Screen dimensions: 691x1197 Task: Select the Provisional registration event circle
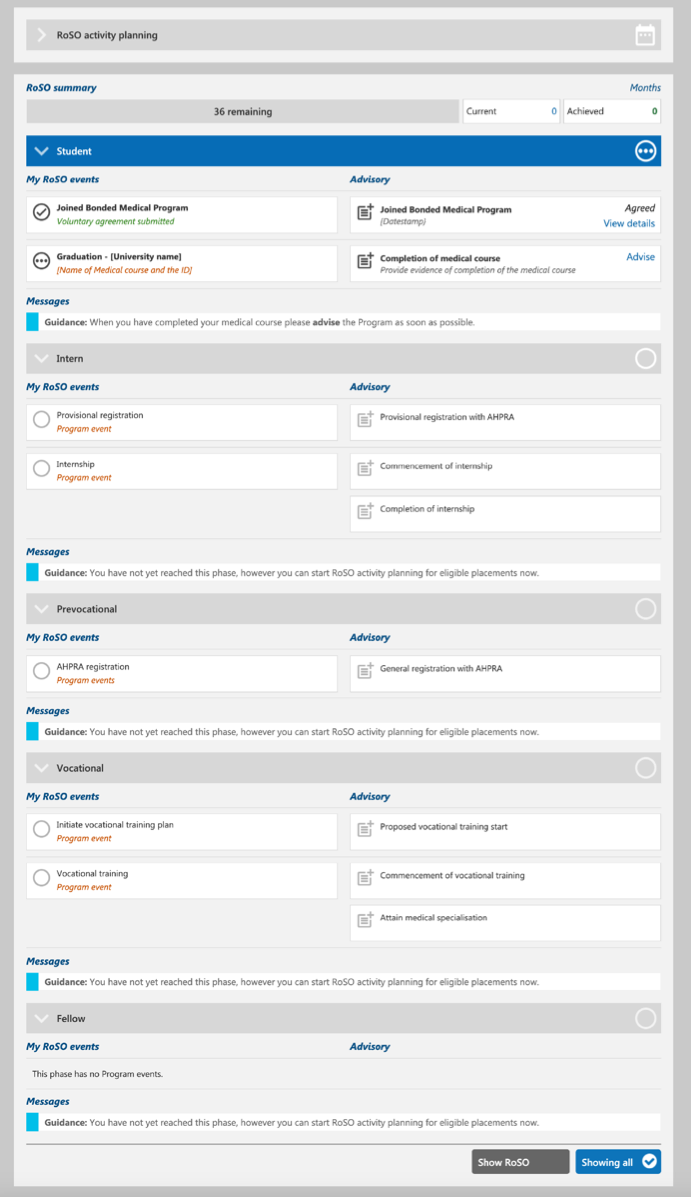41,420
